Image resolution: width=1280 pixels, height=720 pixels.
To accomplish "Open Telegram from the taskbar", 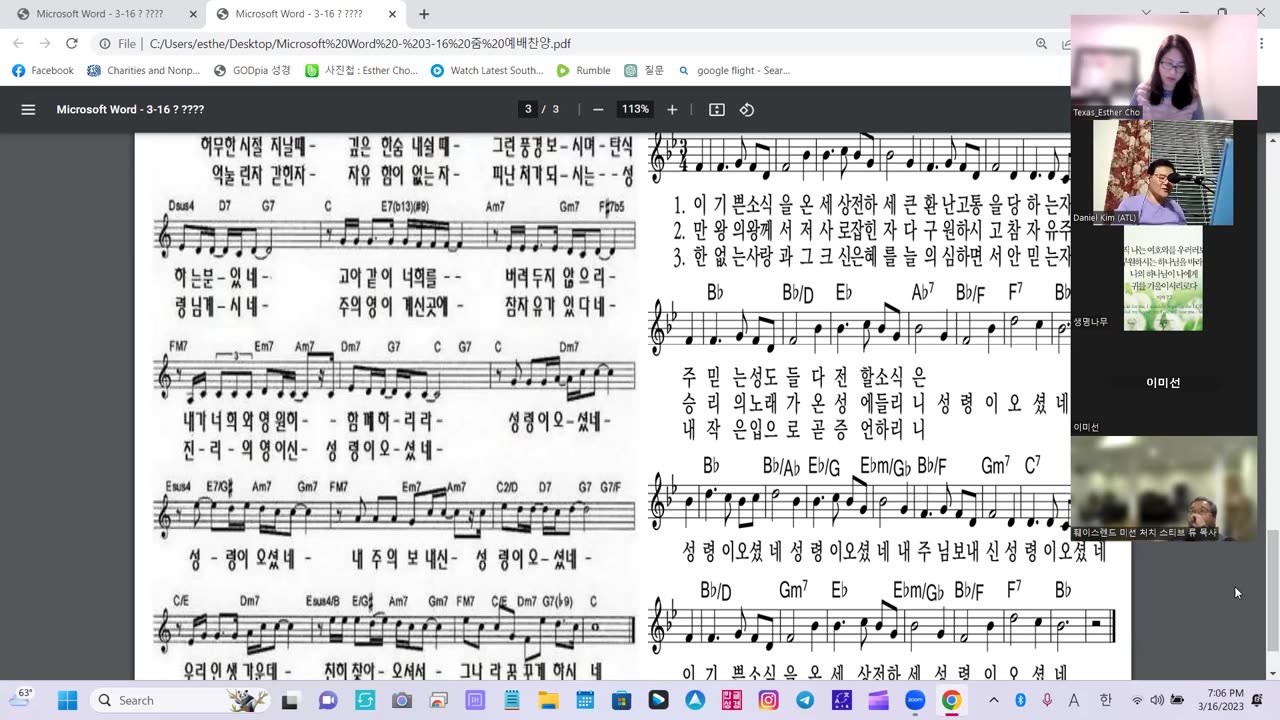I will [805, 700].
